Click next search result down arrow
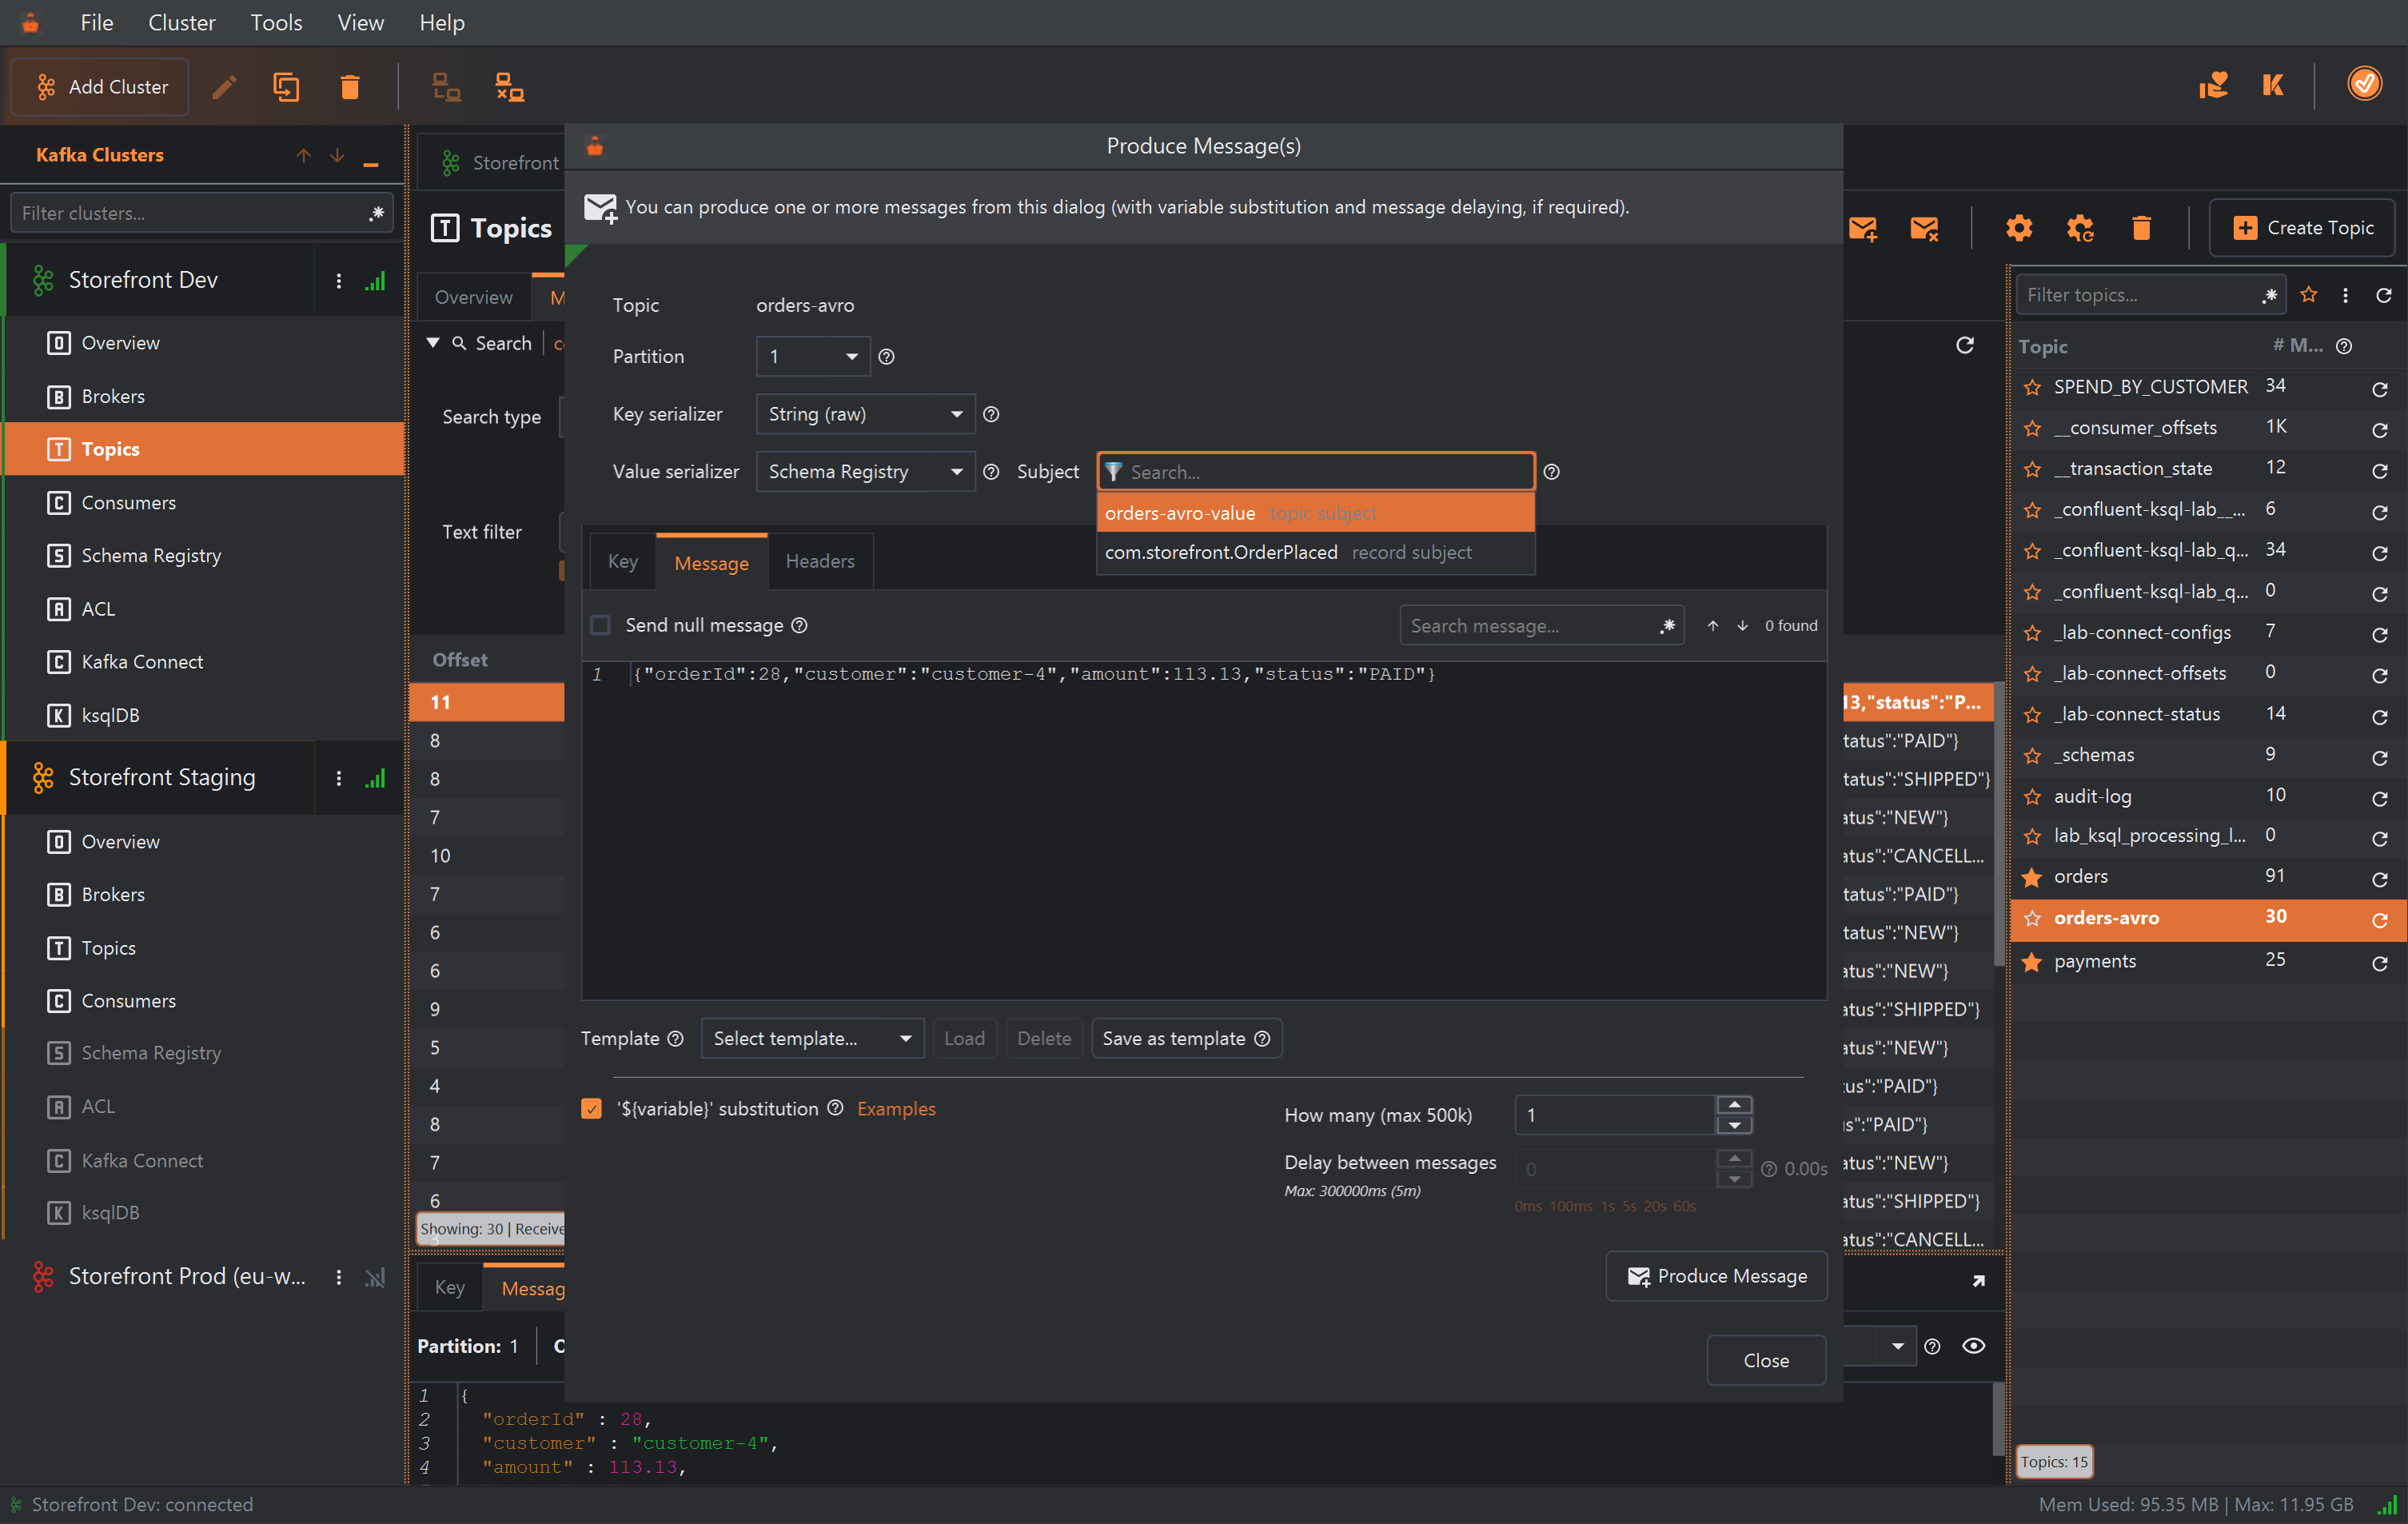Image resolution: width=2408 pixels, height=1524 pixels. (1742, 625)
